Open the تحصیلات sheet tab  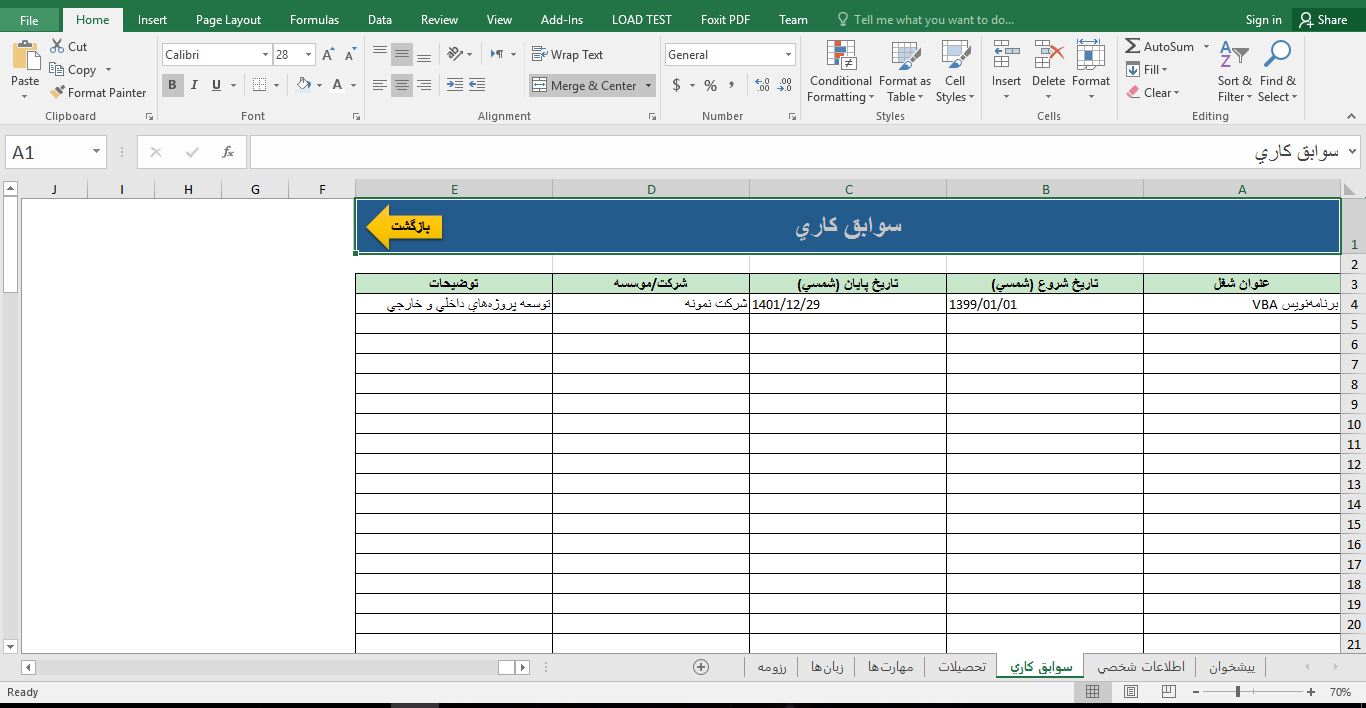[961, 667]
